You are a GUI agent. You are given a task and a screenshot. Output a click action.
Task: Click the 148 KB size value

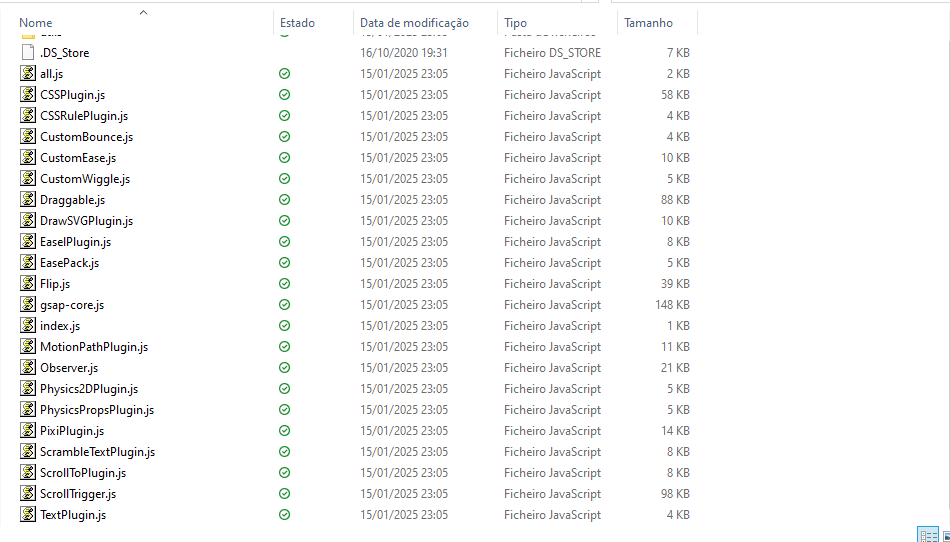[672, 305]
